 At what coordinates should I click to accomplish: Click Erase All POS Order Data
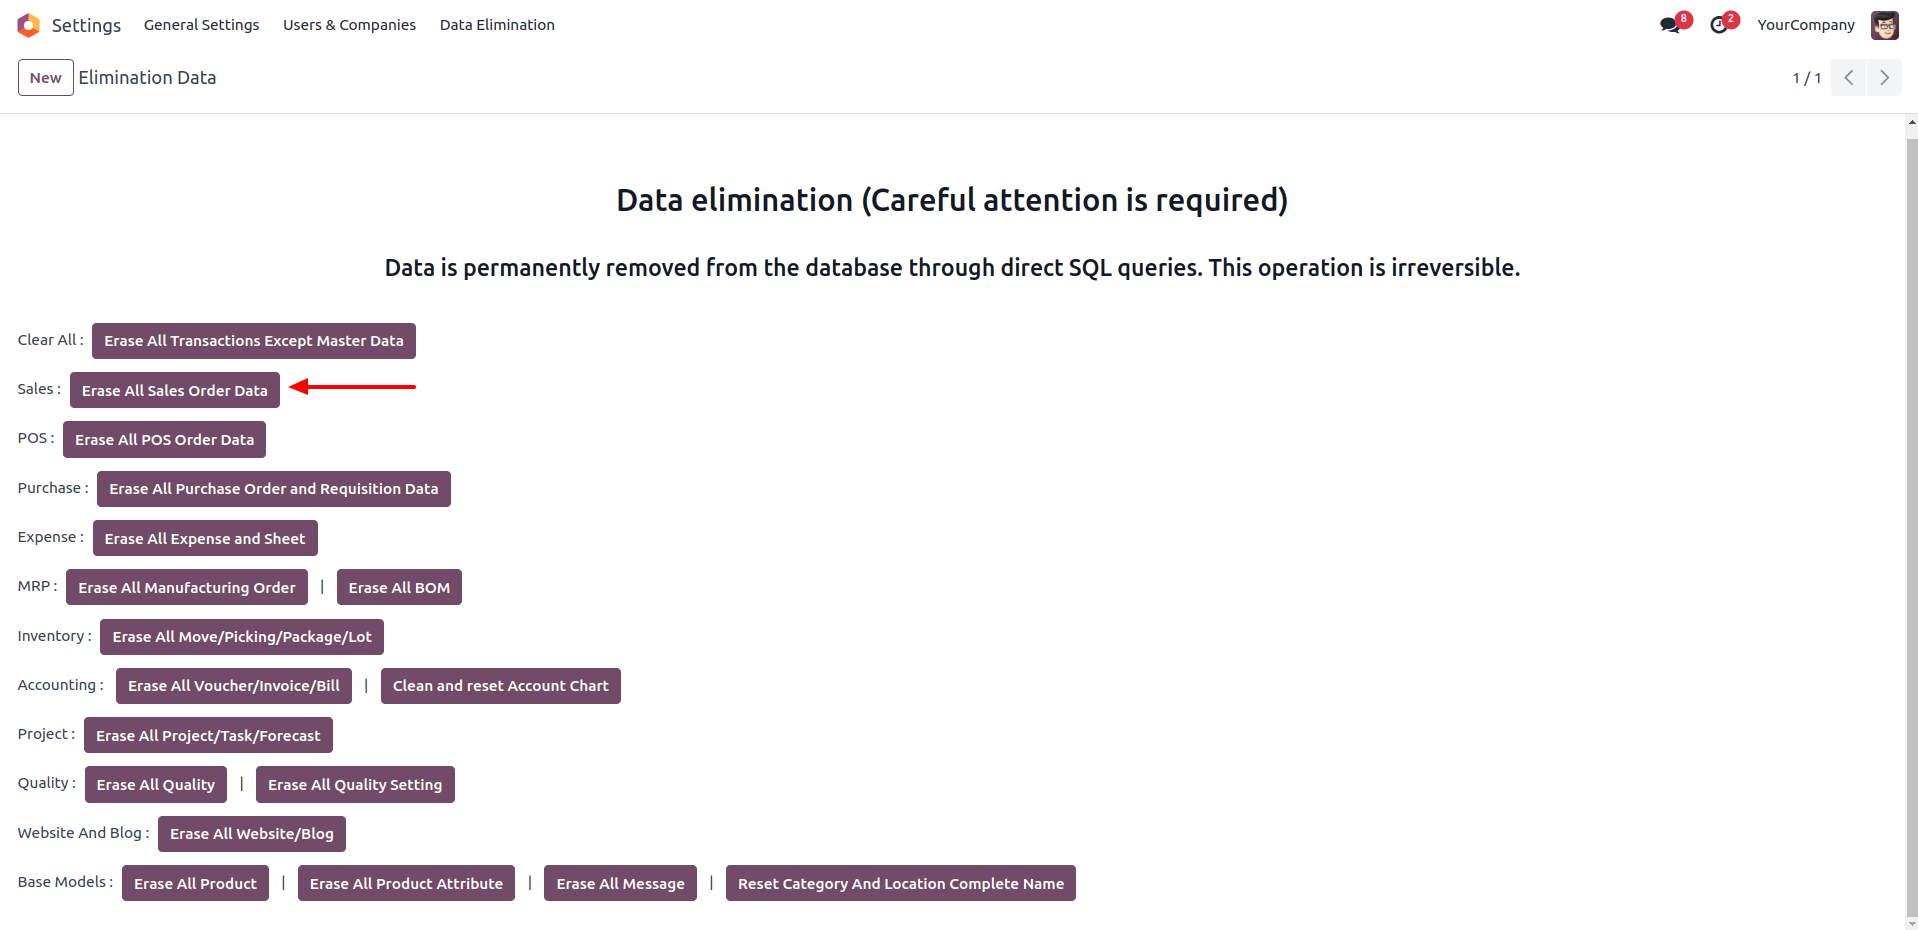click(x=164, y=440)
